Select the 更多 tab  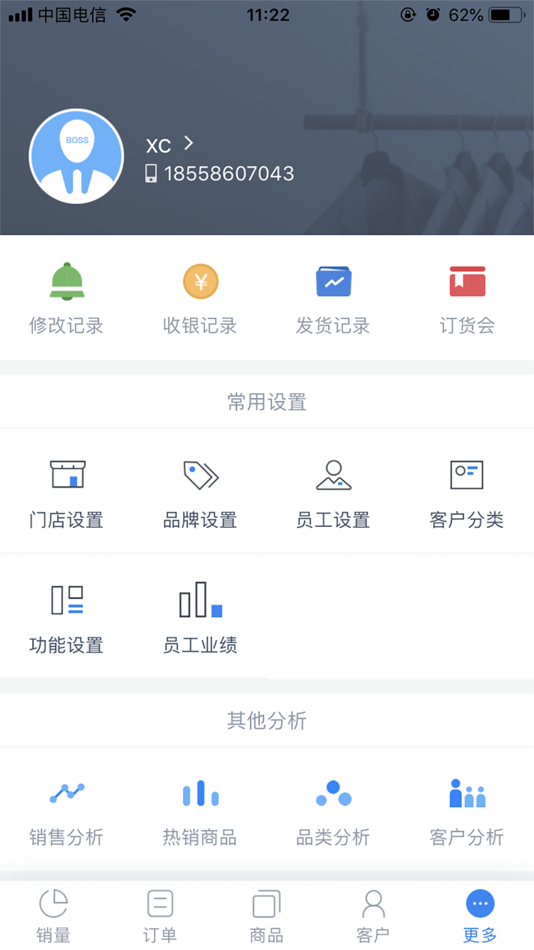pos(480,915)
